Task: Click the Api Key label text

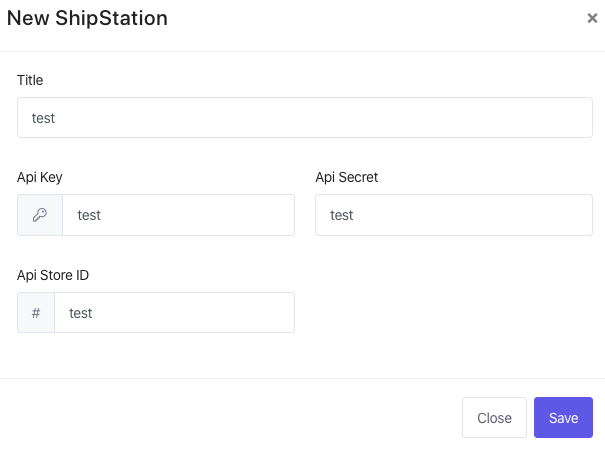Action: [40, 177]
